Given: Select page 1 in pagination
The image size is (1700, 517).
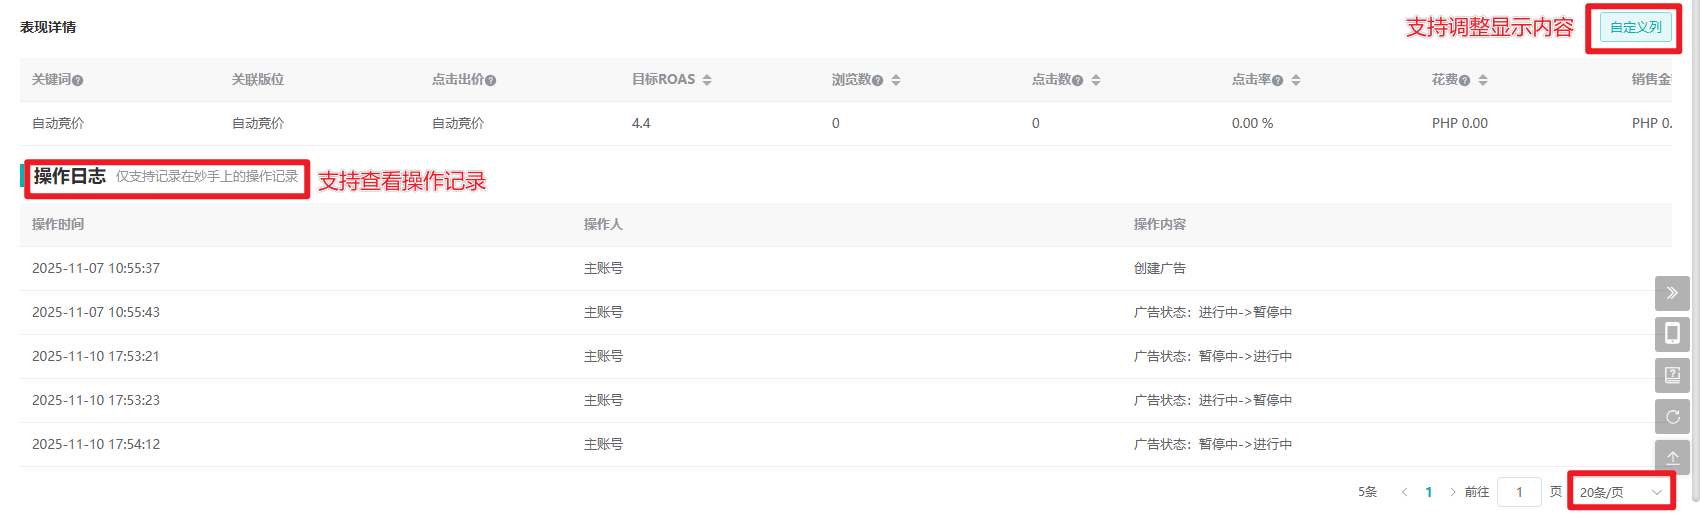Looking at the screenshot, I should coord(1429,492).
